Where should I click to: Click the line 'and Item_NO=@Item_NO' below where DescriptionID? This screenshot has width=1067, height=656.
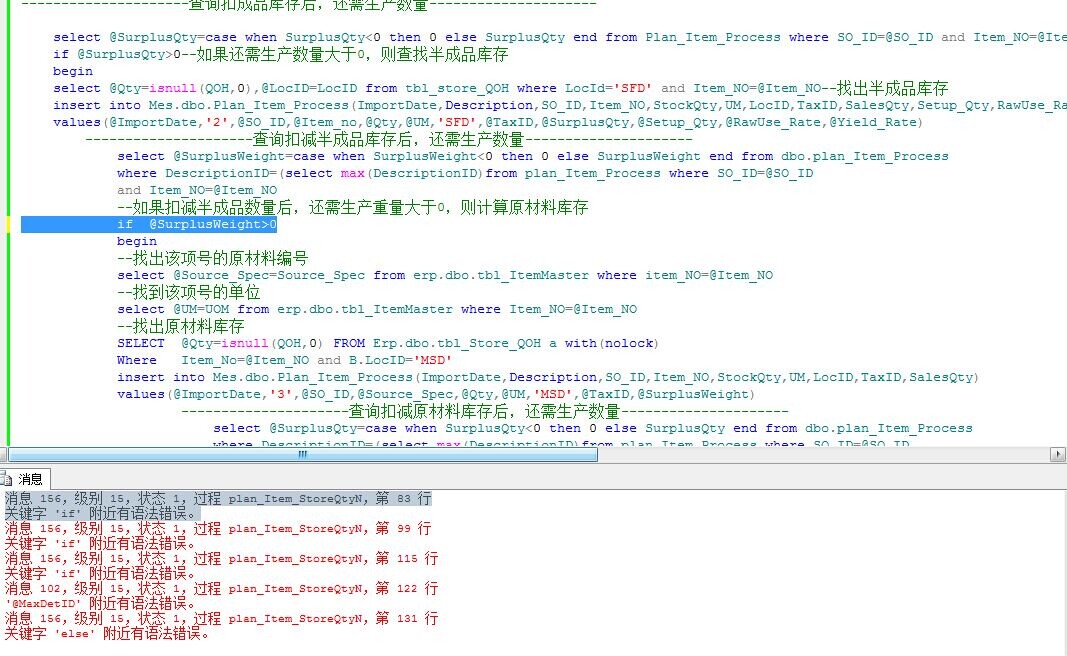point(197,191)
